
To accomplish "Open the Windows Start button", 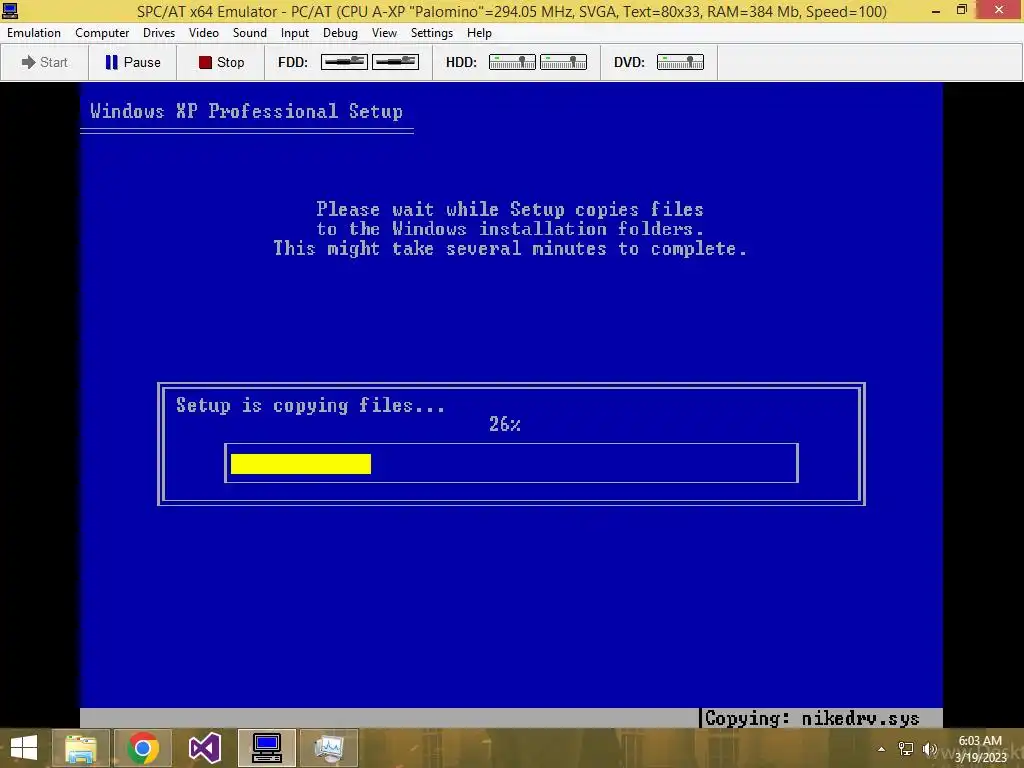I will [x=24, y=748].
